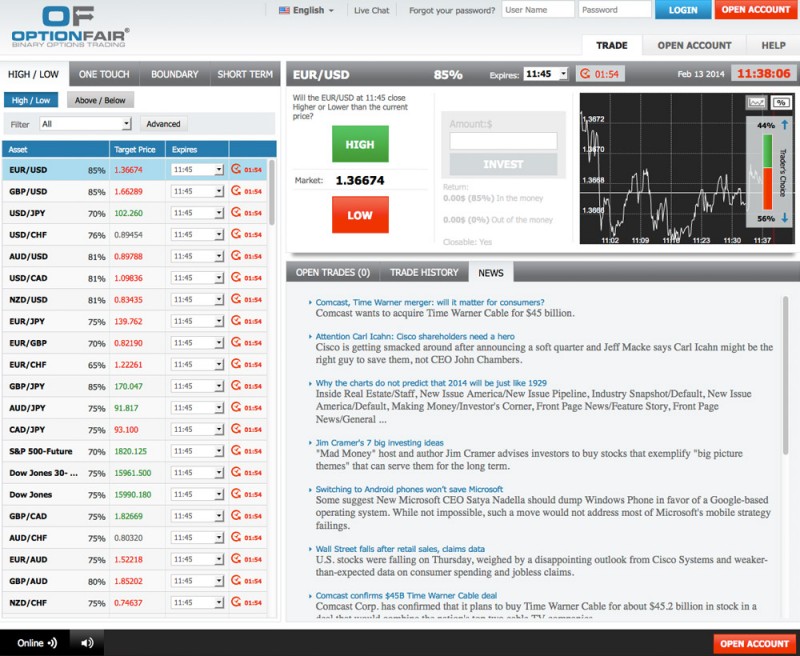
Task: Click the Online status indicator in bottom bar
Action: point(37,643)
